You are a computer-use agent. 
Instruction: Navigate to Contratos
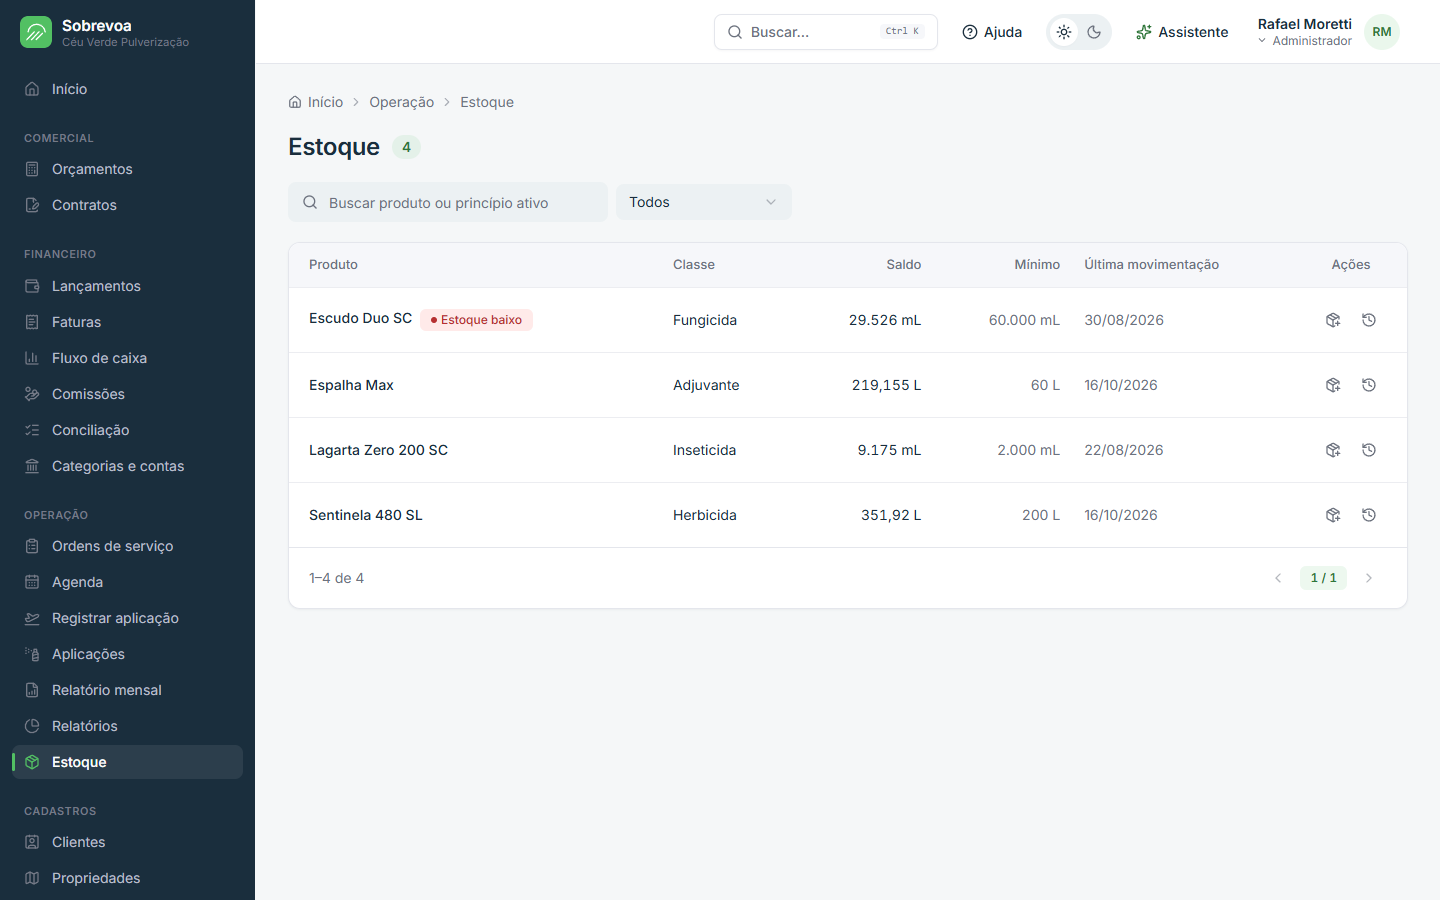(x=127, y=205)
